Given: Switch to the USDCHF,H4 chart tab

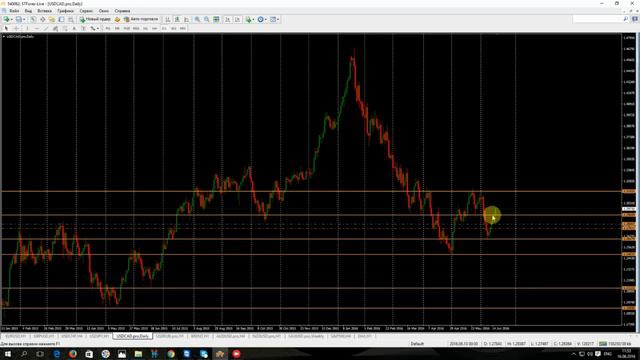Looking at the screenshot, I should click(x=72, y=336).
